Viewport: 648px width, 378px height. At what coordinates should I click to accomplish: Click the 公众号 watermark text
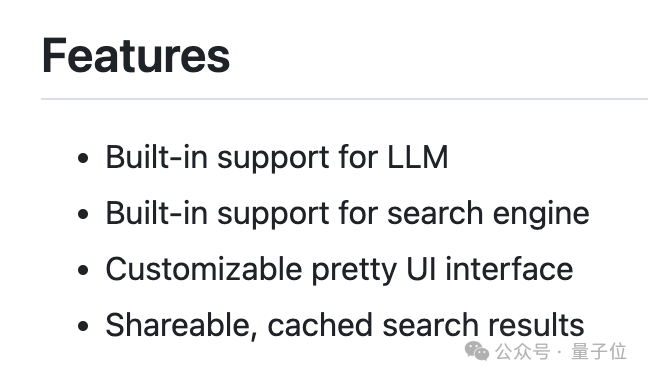pos(522,352)
